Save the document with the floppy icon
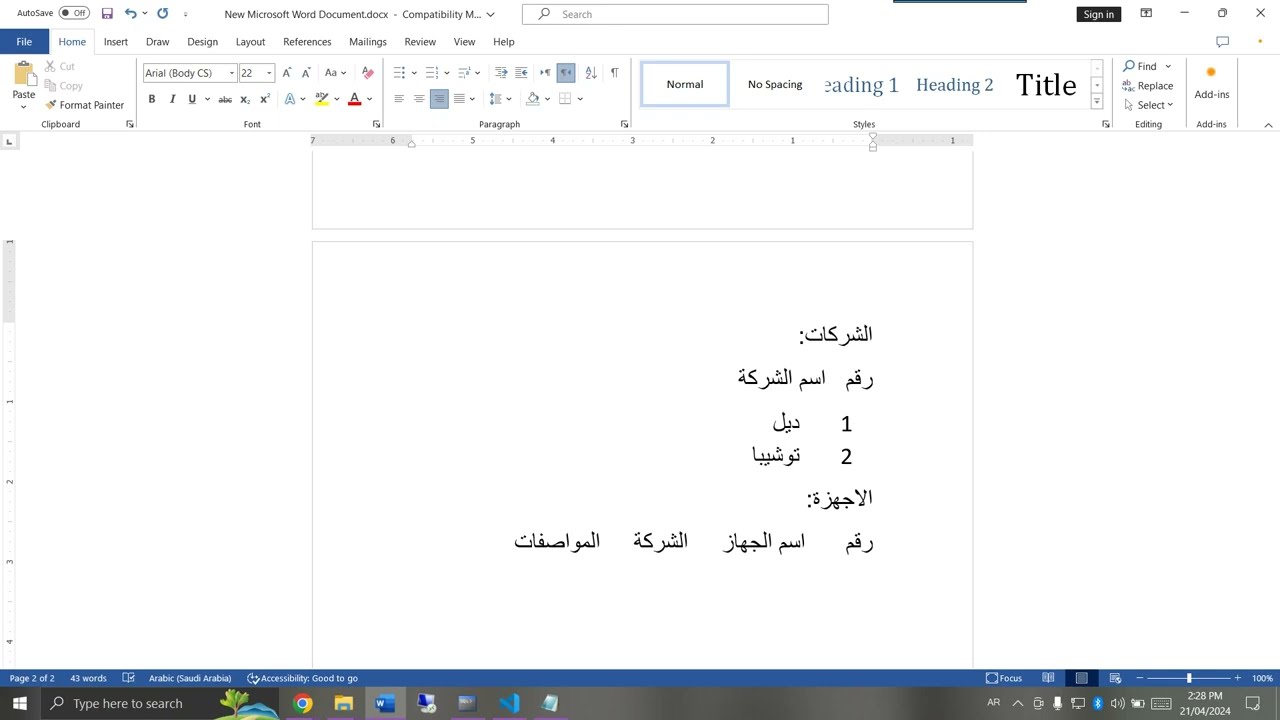The image size is (1280, 720). [107, 14]
